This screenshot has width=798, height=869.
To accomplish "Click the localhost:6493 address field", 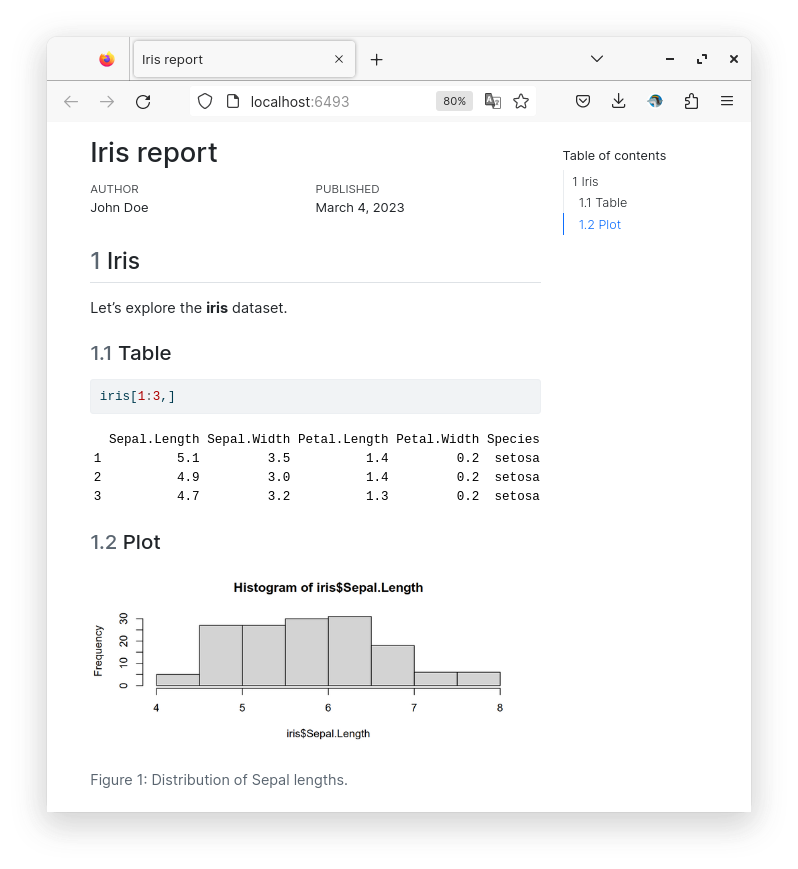I will pyautogui.click(x=330, y=101).
